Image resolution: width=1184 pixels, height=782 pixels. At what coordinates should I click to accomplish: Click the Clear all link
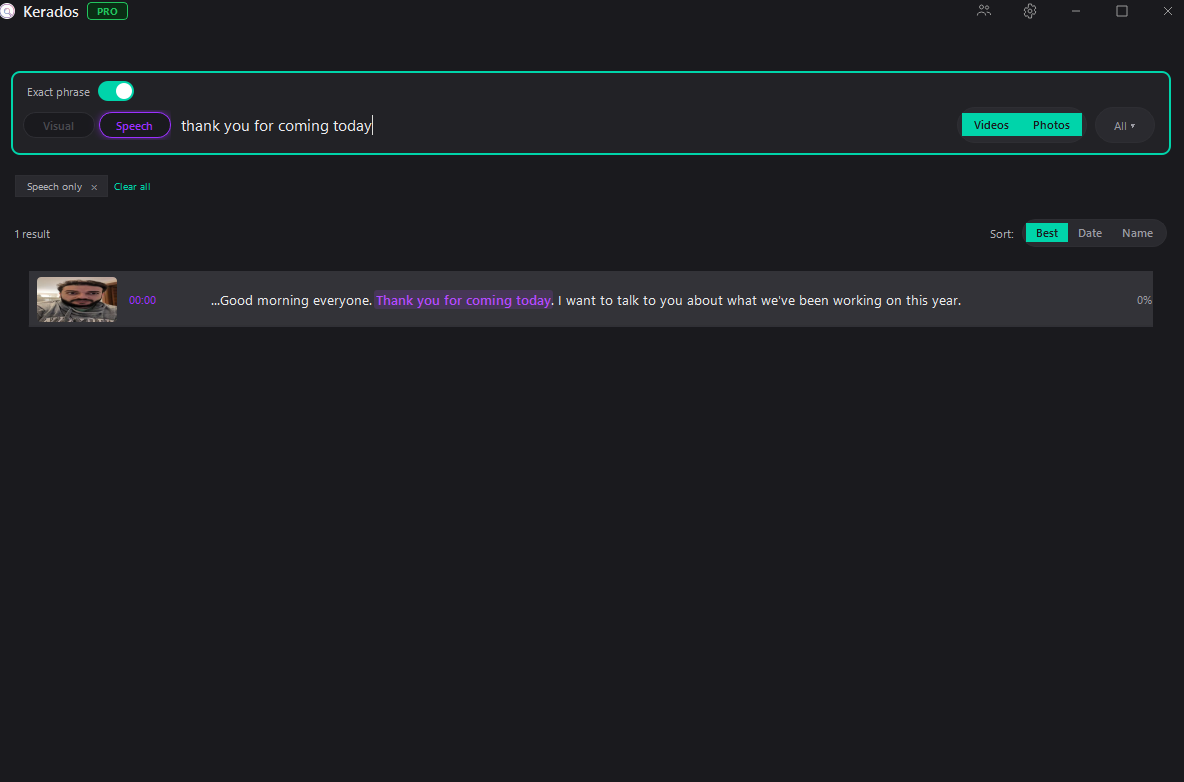[132, 186]
